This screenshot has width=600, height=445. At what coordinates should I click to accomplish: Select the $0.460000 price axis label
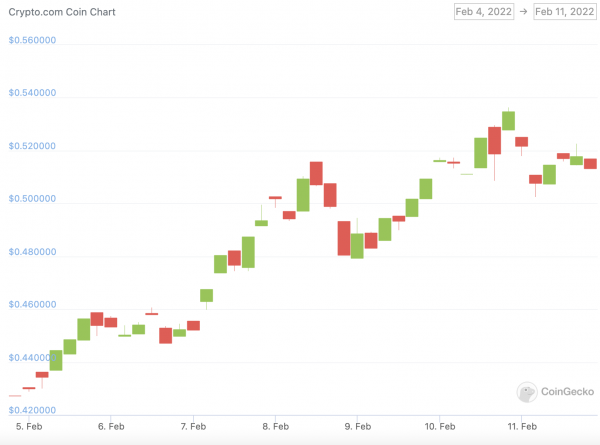(x=32, y=304)
